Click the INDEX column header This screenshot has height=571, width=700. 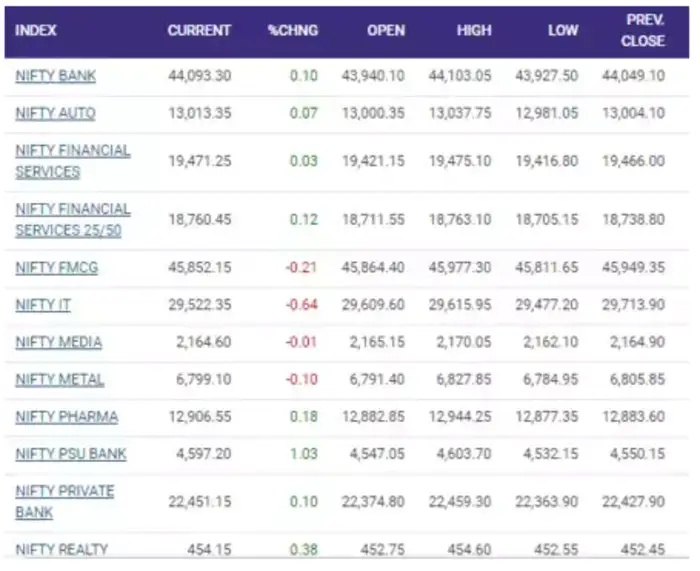[36, 30]
